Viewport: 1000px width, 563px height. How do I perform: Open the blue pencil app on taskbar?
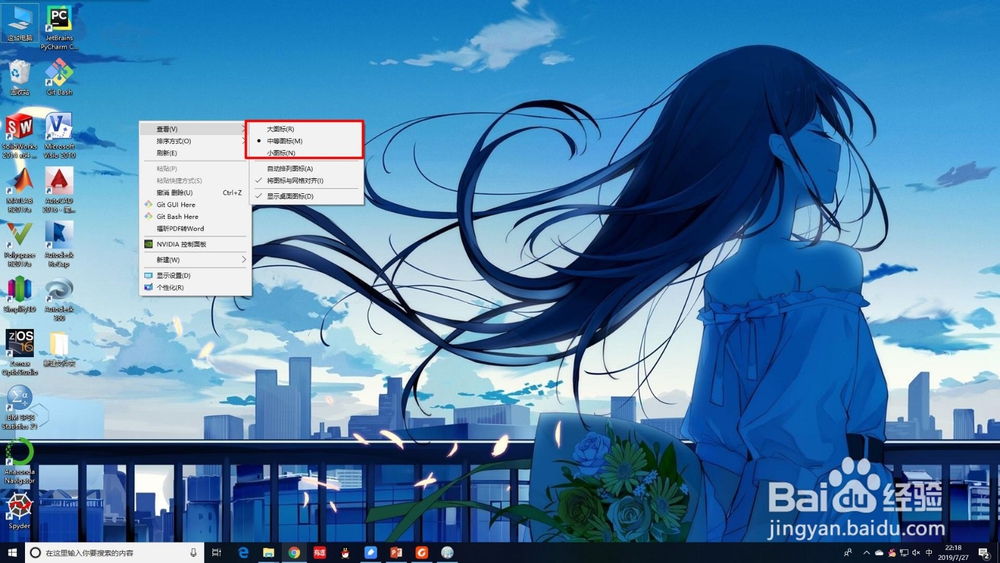click(x=371, y=553)
